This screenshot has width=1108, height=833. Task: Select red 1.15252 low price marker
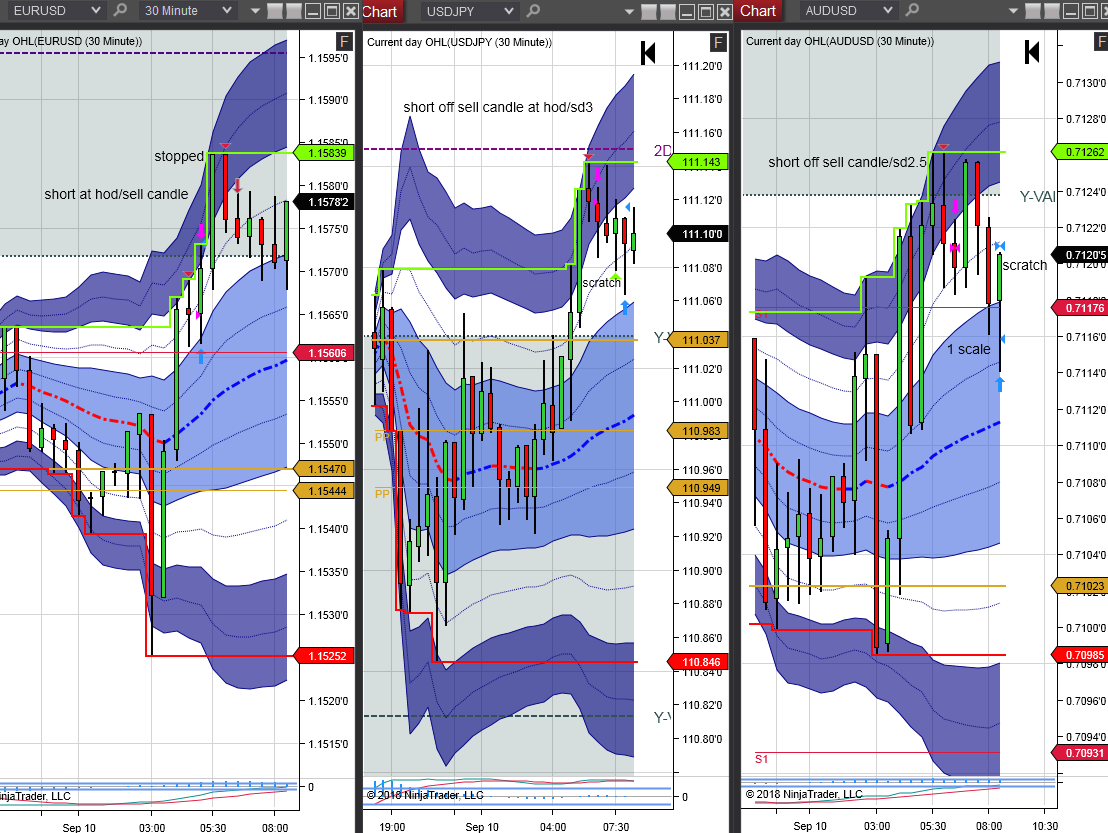tap(324, 656)
